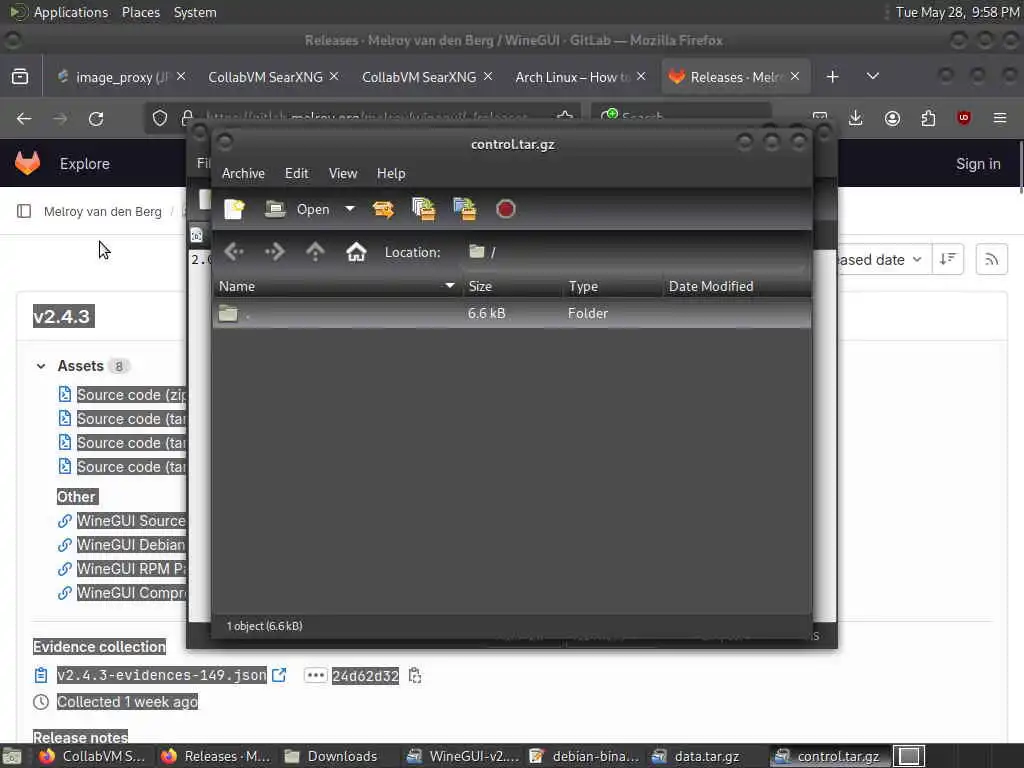Open Firefox downloads panel

coord(856,118)
